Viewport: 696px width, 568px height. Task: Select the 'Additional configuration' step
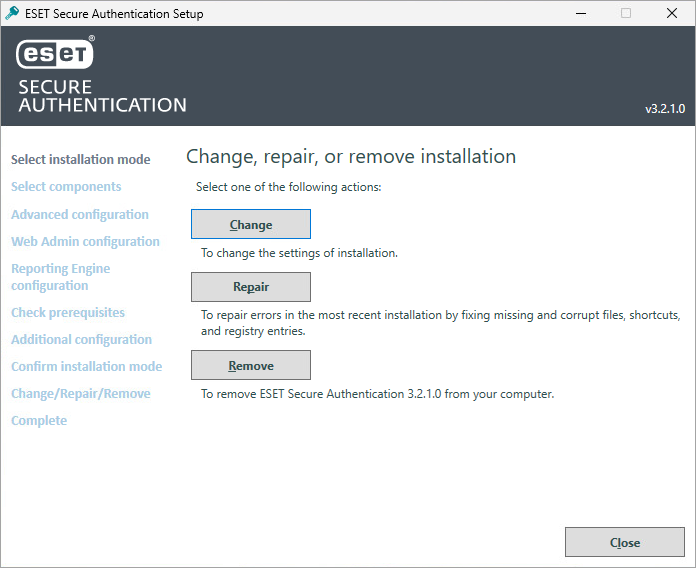[x=82, y=339]
